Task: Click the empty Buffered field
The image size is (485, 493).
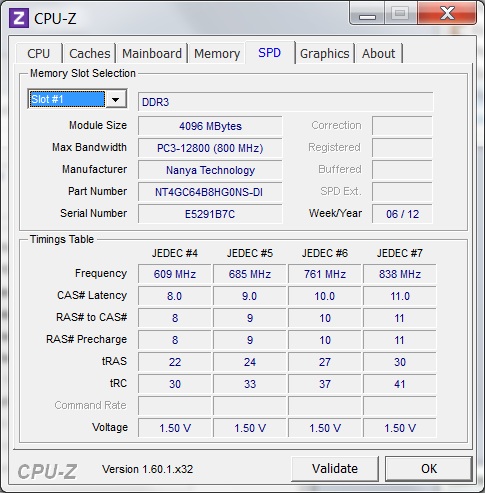Action: (x=402, y=170)
